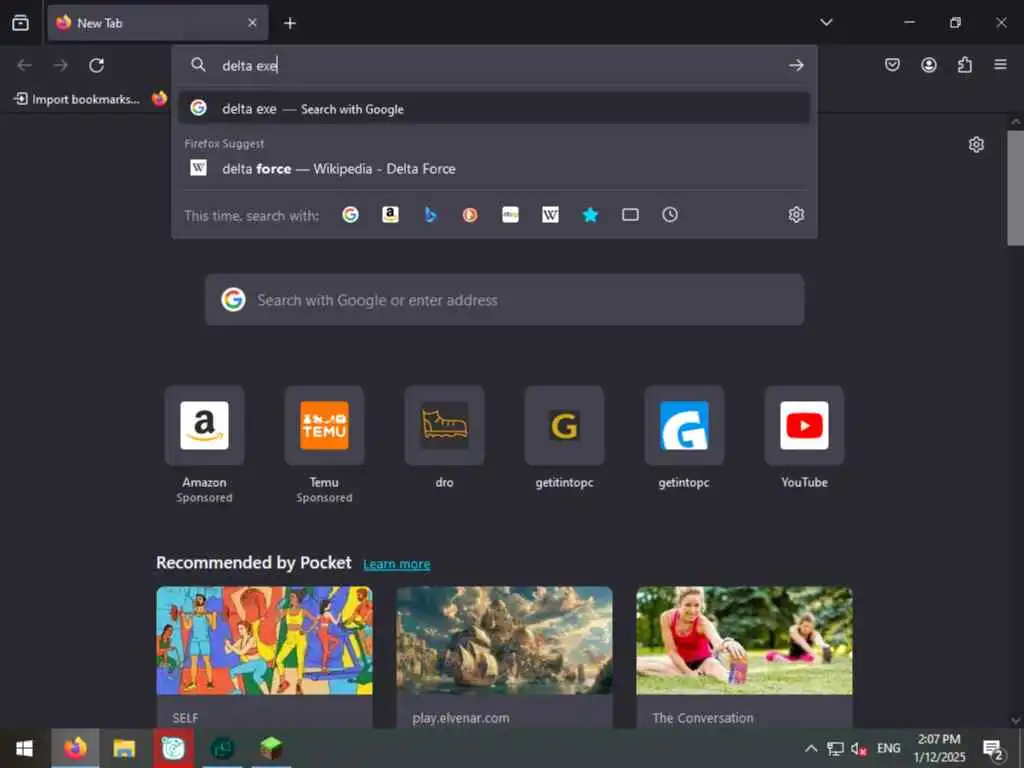Click the 'Search with Google or enter address' box
The height and width of the screenshot is (768, 1024).
click(504, 300)
